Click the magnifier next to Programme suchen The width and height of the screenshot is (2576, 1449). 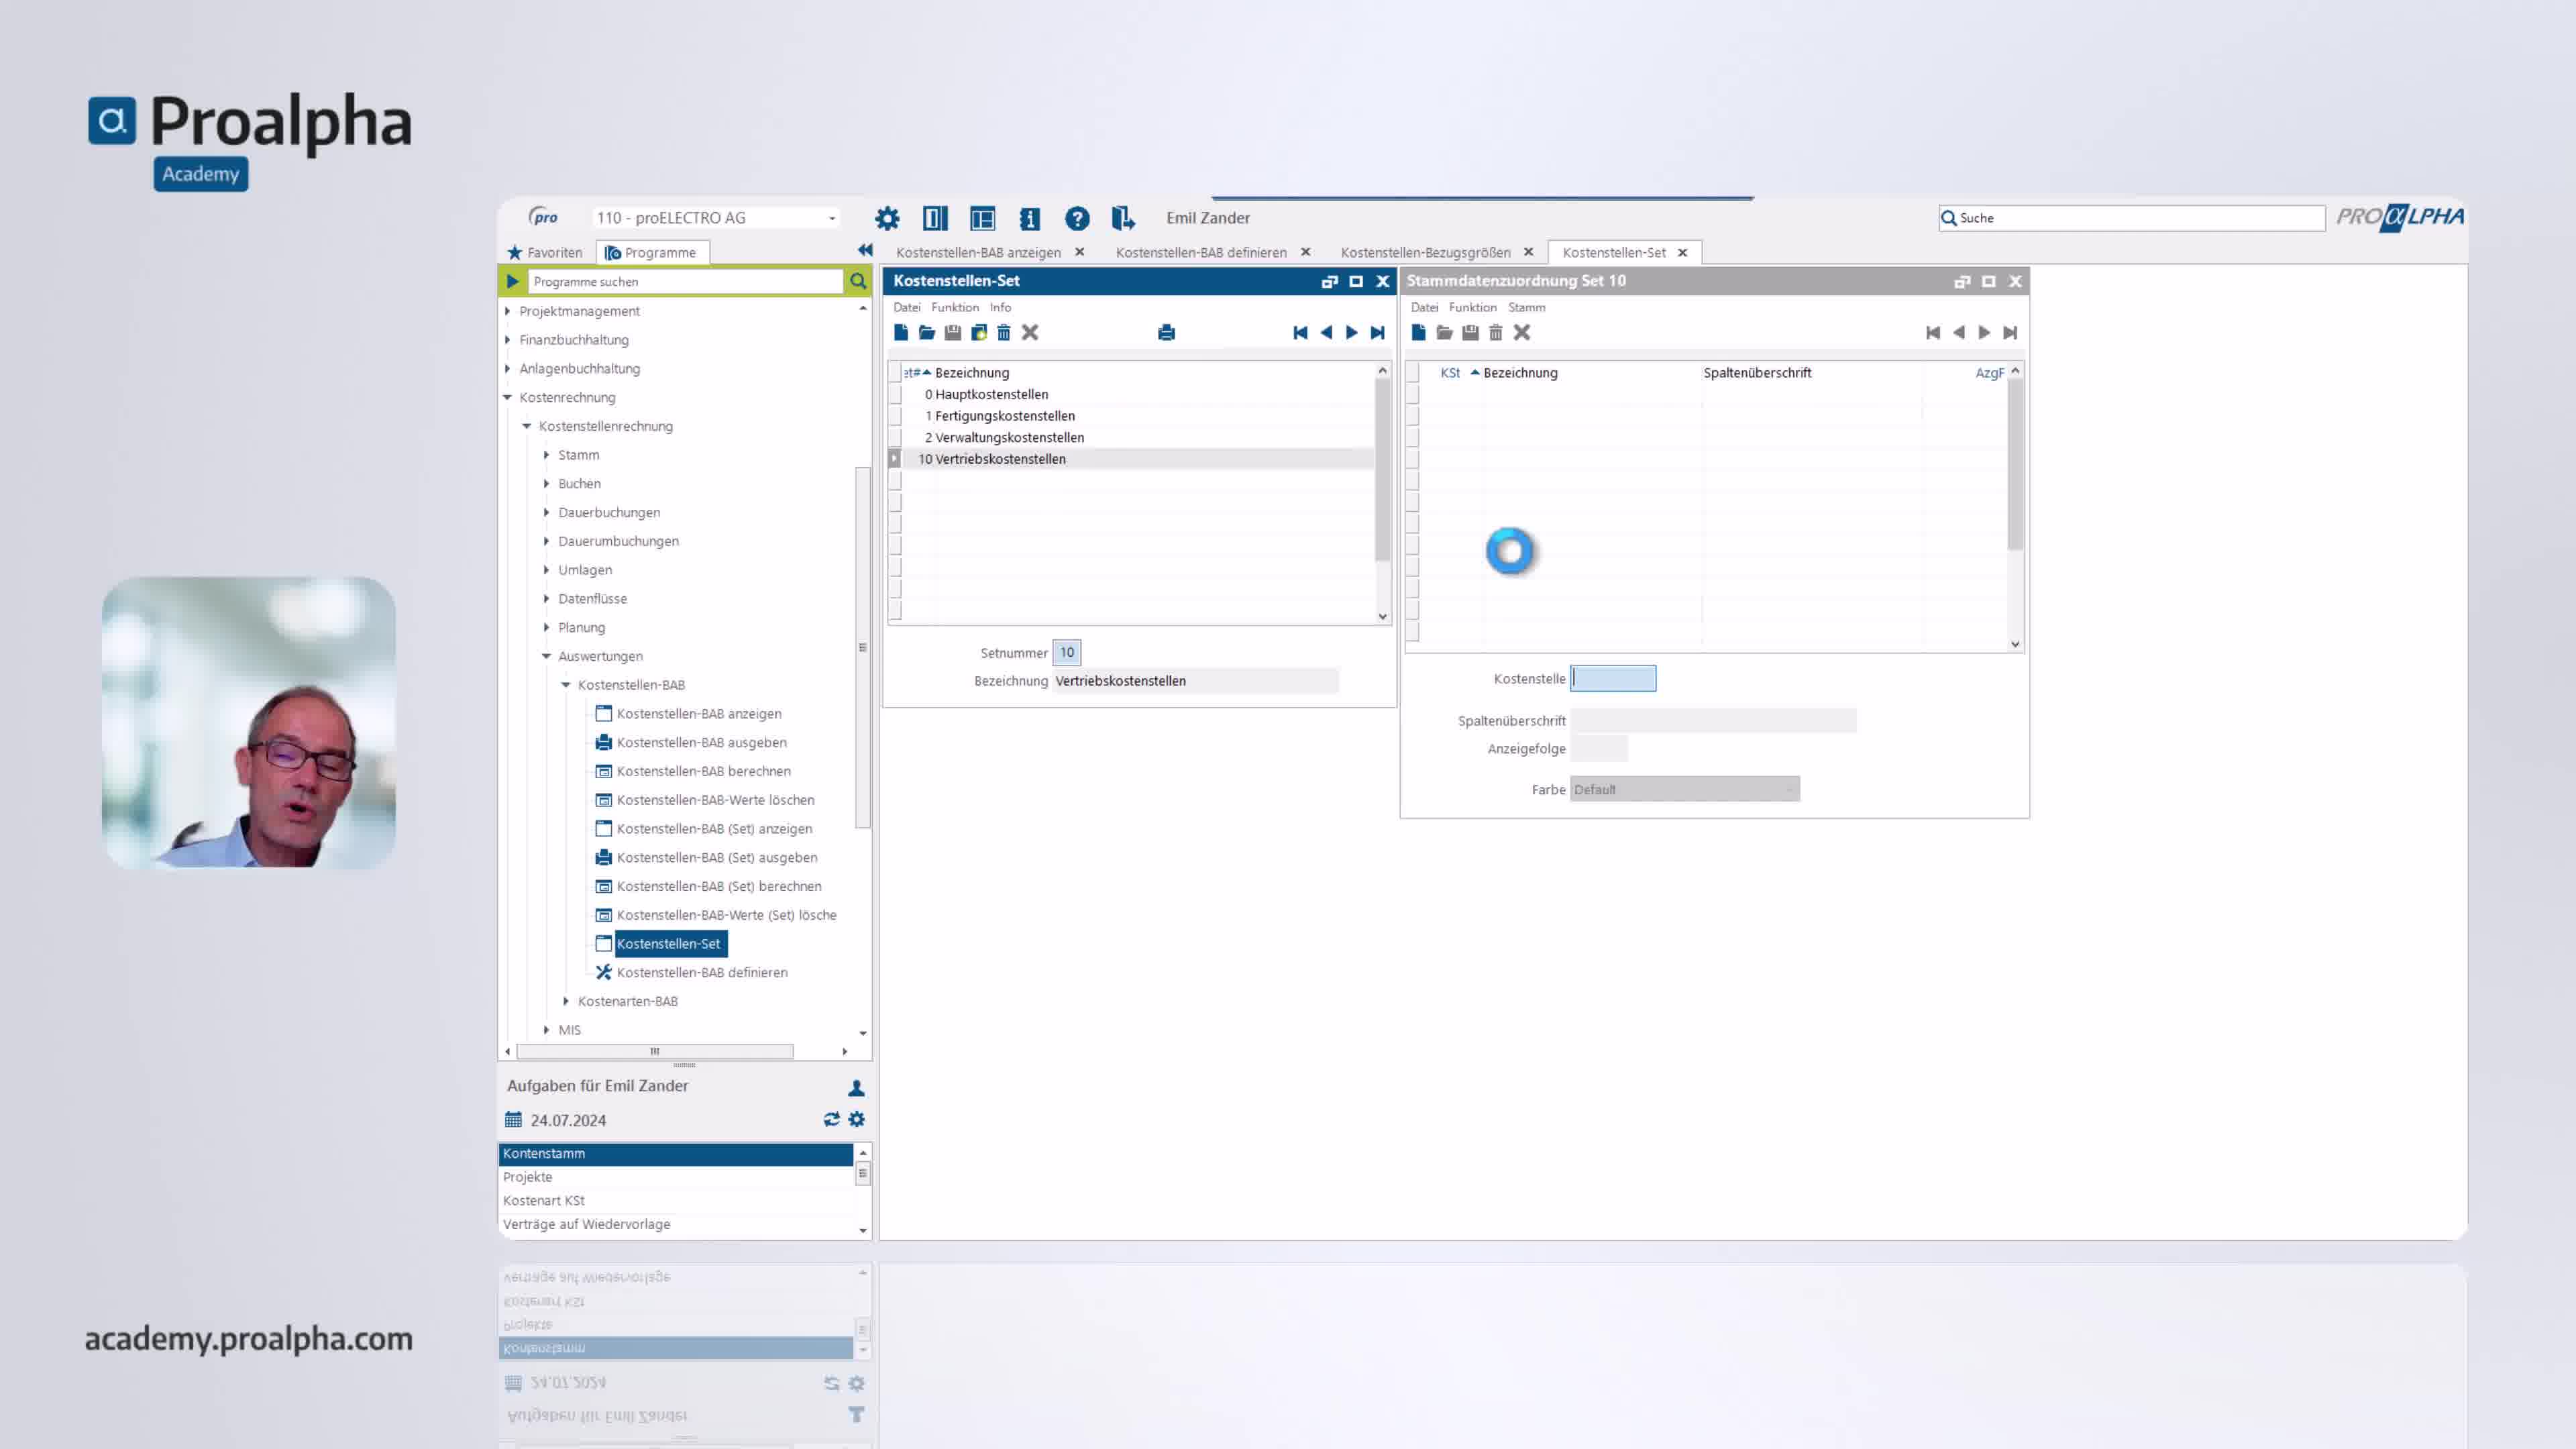coord(858,282)
